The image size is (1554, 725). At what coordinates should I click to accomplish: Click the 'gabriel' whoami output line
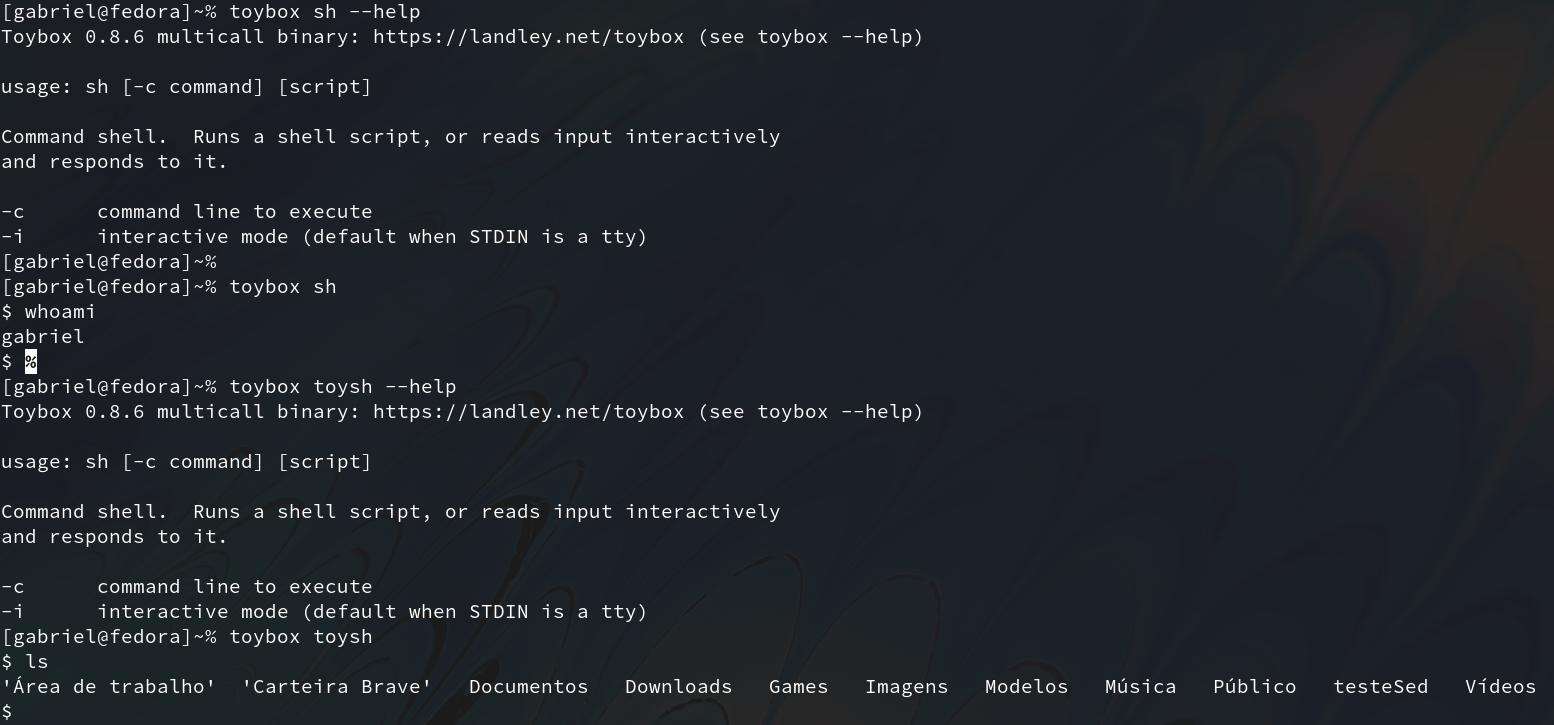43,336
